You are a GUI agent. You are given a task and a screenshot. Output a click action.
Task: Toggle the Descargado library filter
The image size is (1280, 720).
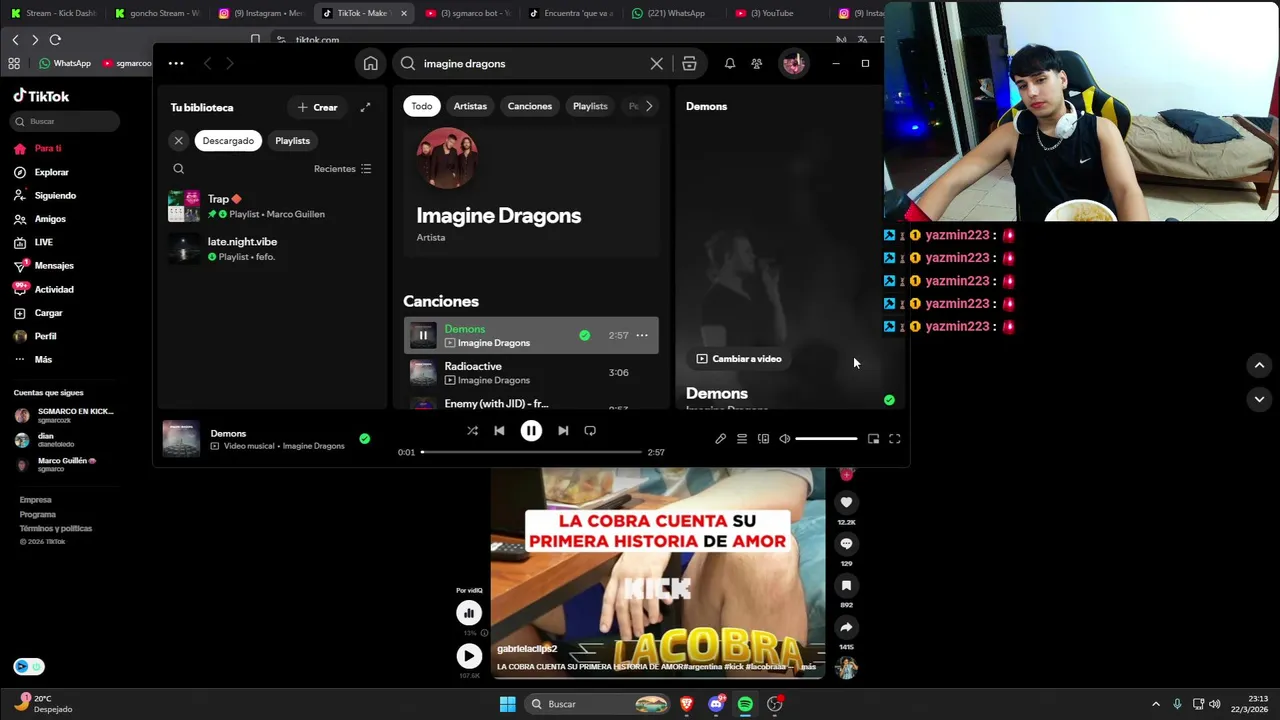228,141
